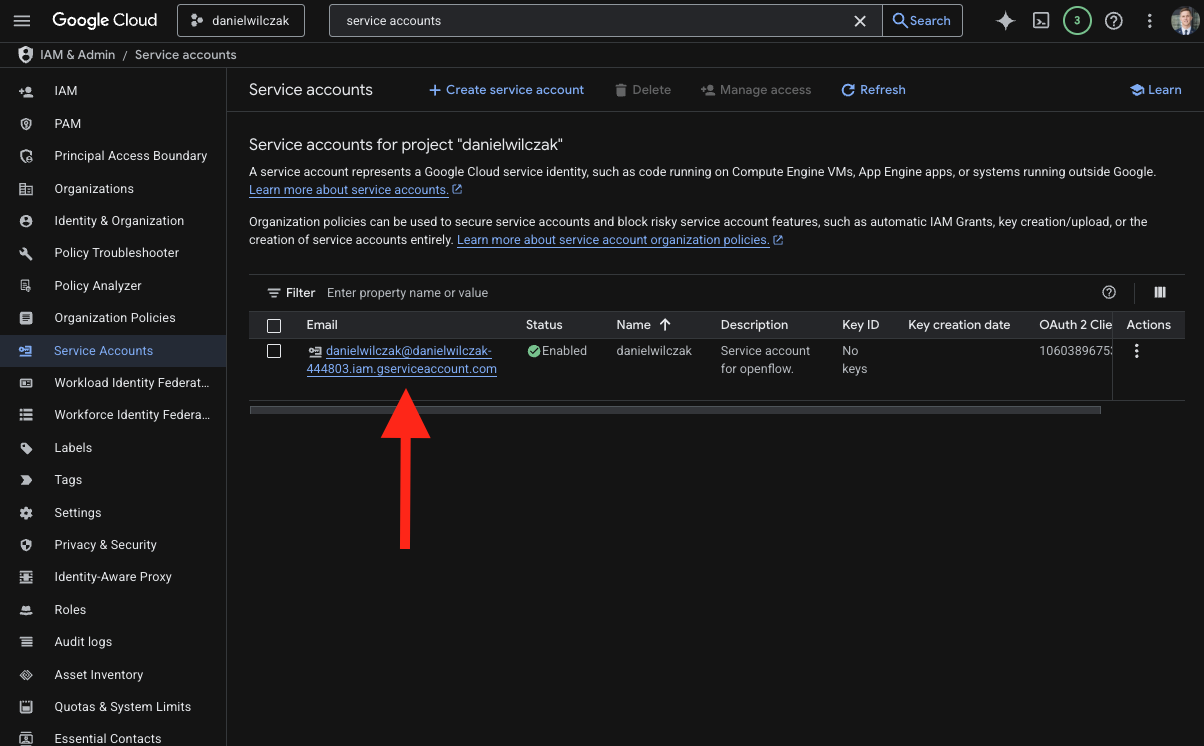The height and width of the screenshot is (746, 1204).
Task: Open Audit logs sidebar item
Action: tap(83, 642)
